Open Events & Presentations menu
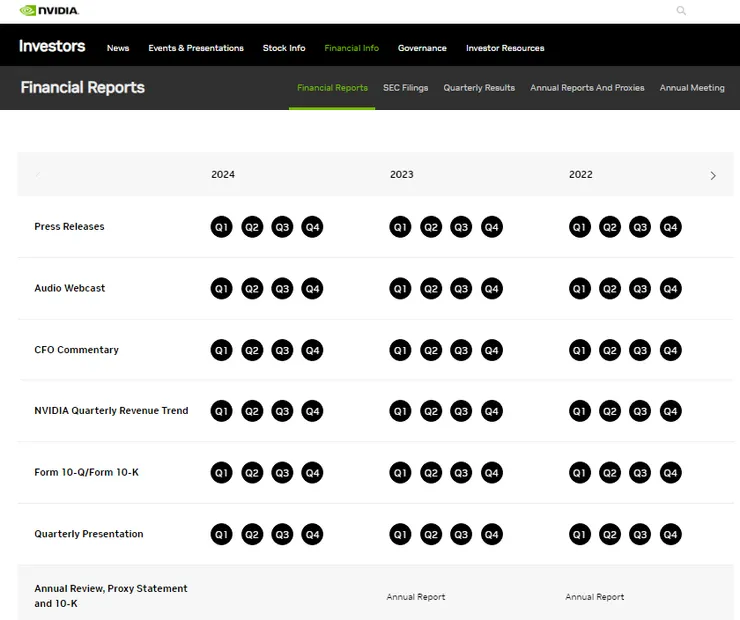Image resolution: width=740 pixels, height=620 pixels. (196, 48)
